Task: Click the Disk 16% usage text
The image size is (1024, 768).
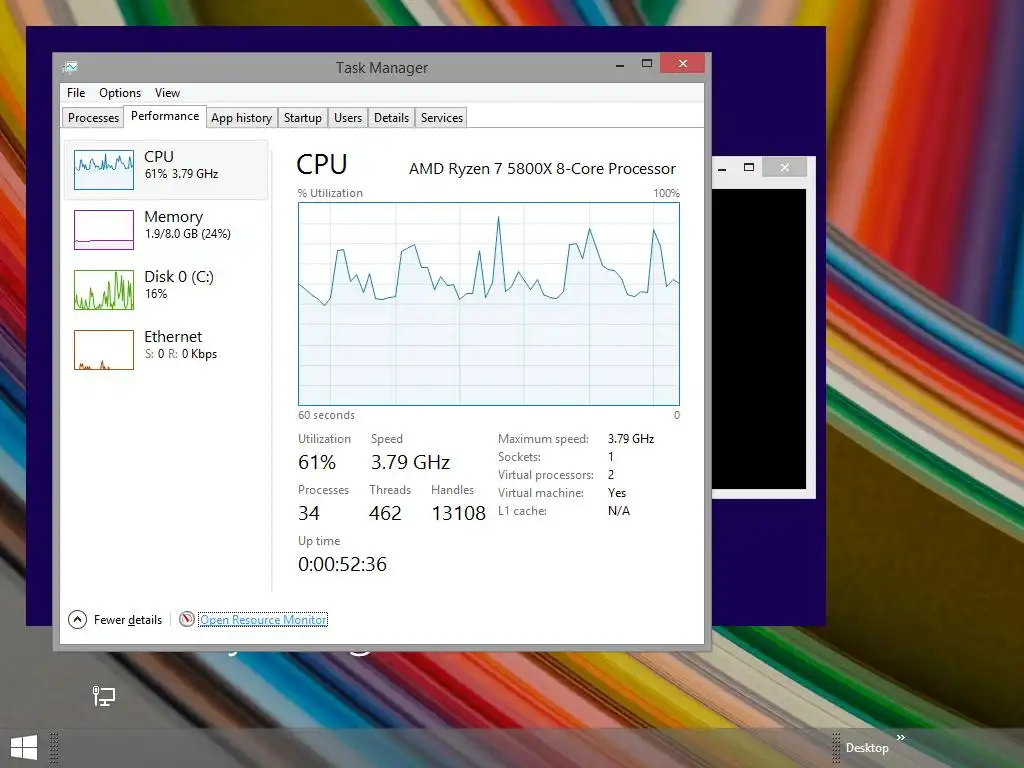Action: point(156,294)
